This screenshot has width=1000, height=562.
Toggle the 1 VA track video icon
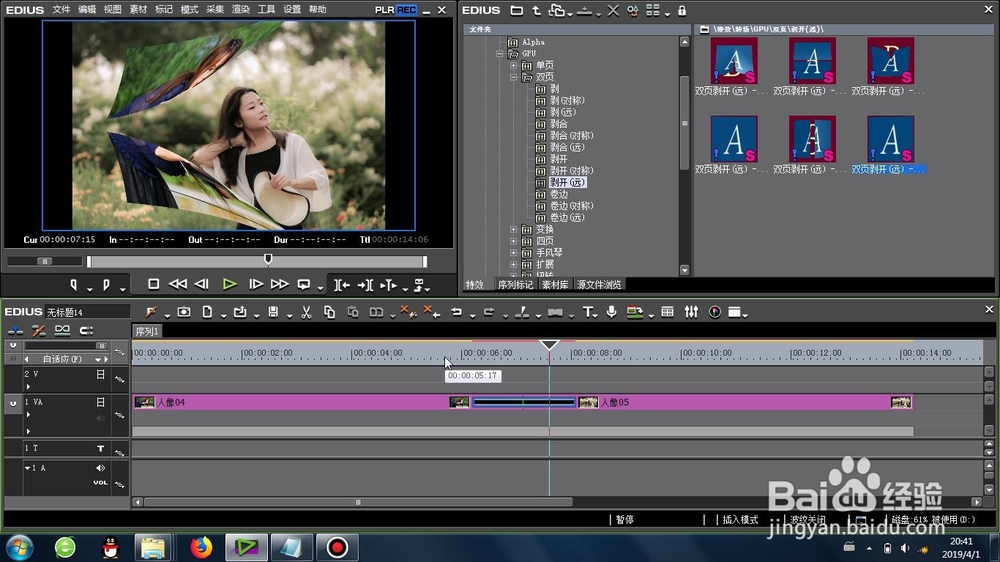100,402
